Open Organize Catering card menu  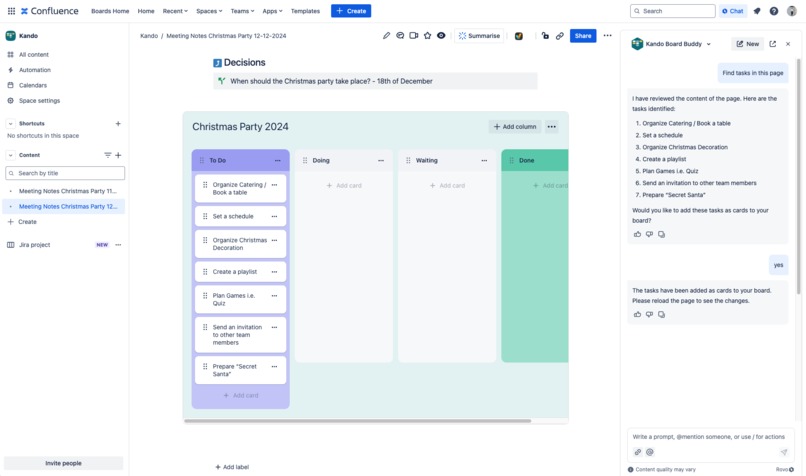274,185
